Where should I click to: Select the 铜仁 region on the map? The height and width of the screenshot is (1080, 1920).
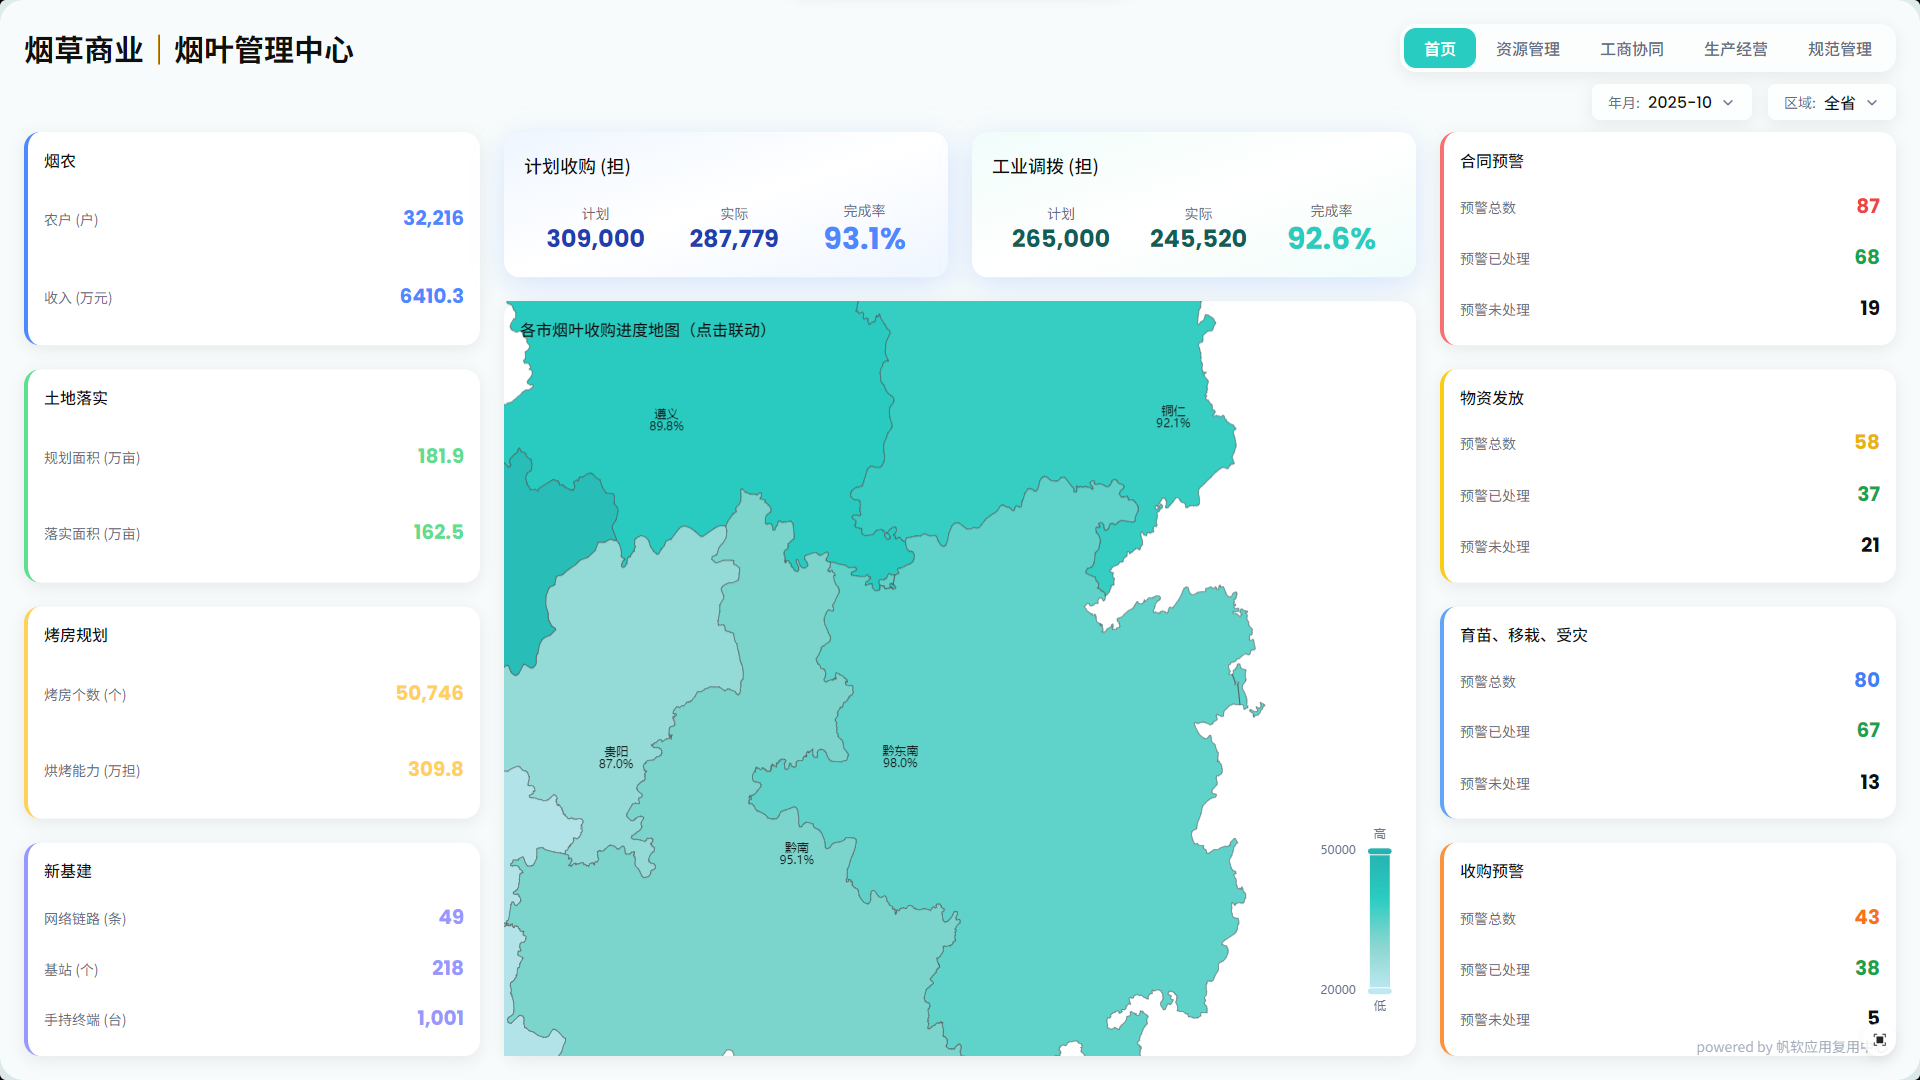(x=1173, y=417)
